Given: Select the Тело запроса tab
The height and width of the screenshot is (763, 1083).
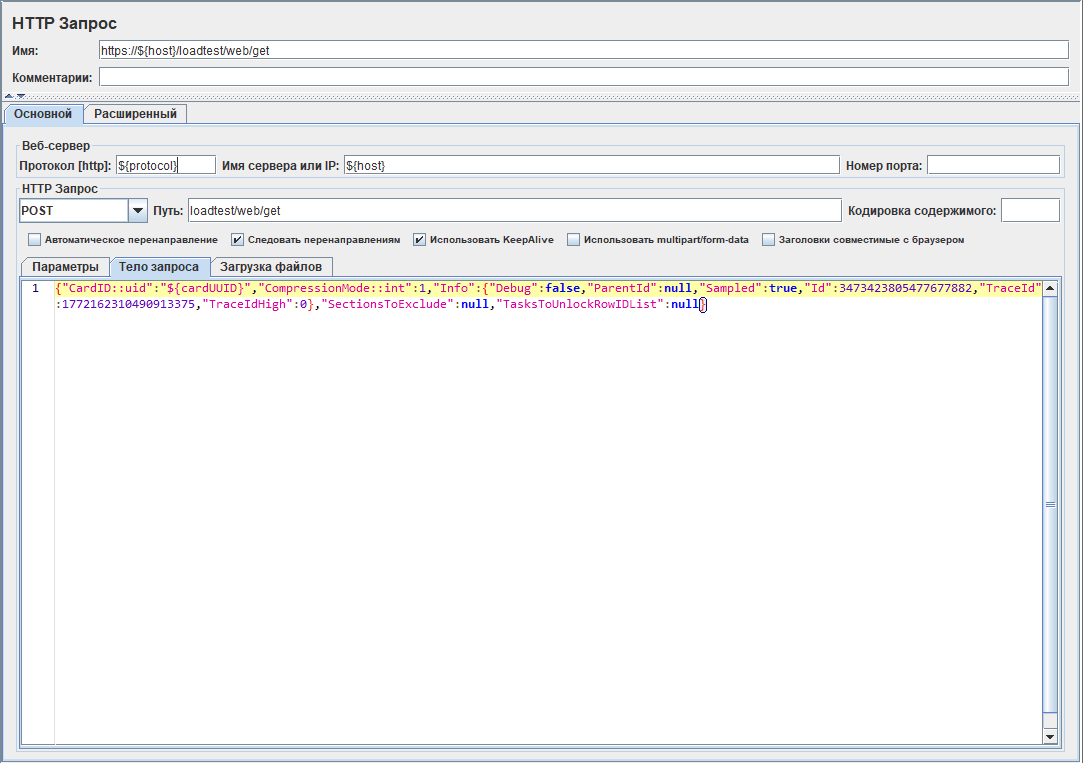Looking at the screenshot, I should coord(159,267).
